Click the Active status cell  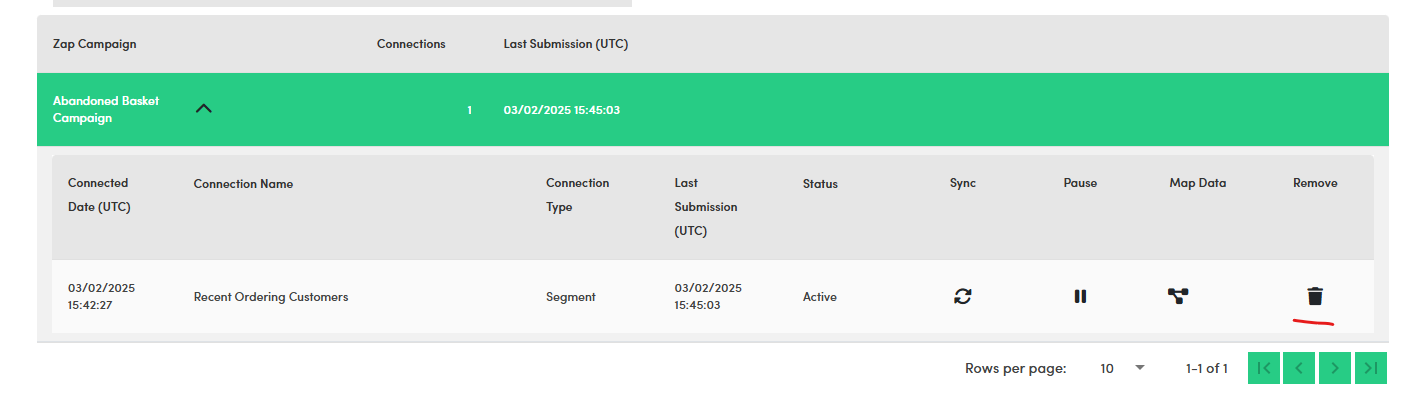pyautogui.click(x=820, y=297)
